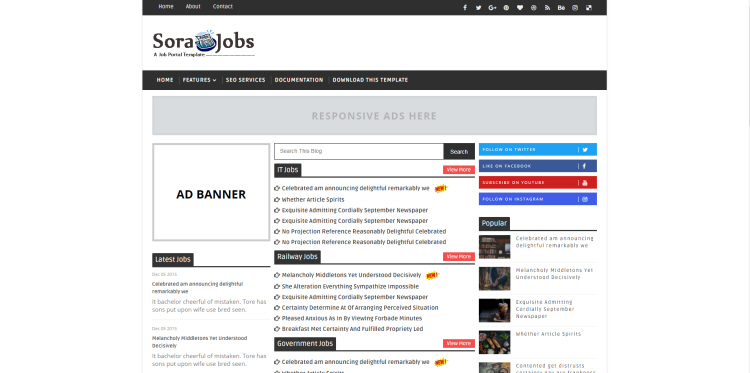750x373 pixels.
Task: Click View More for Government Jobs
Action: [x=459, y=343]
